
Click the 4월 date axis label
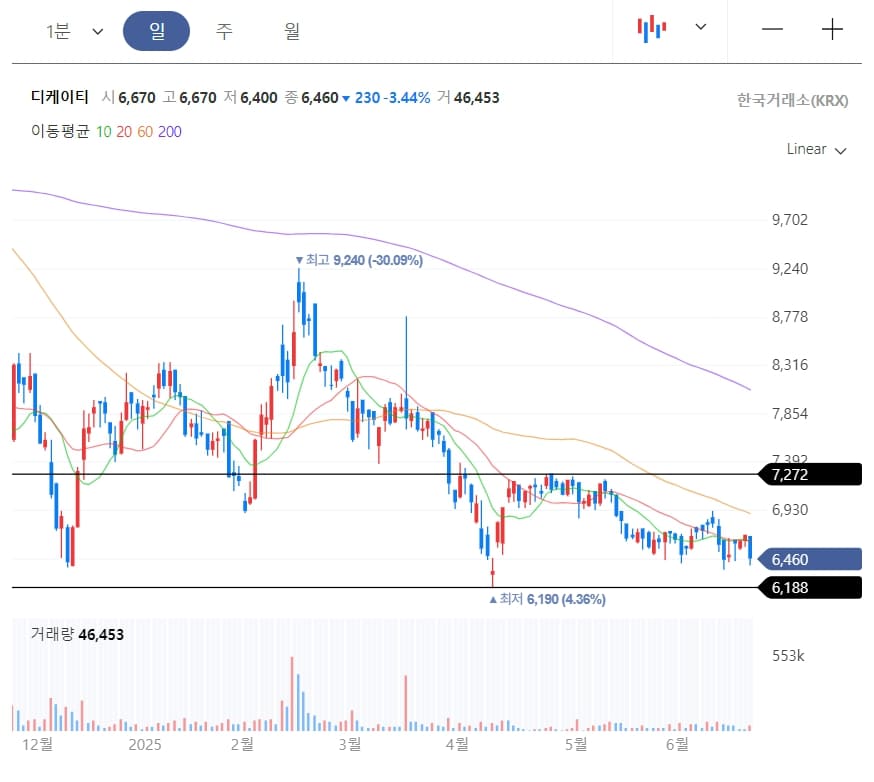[x=457, y=744]
